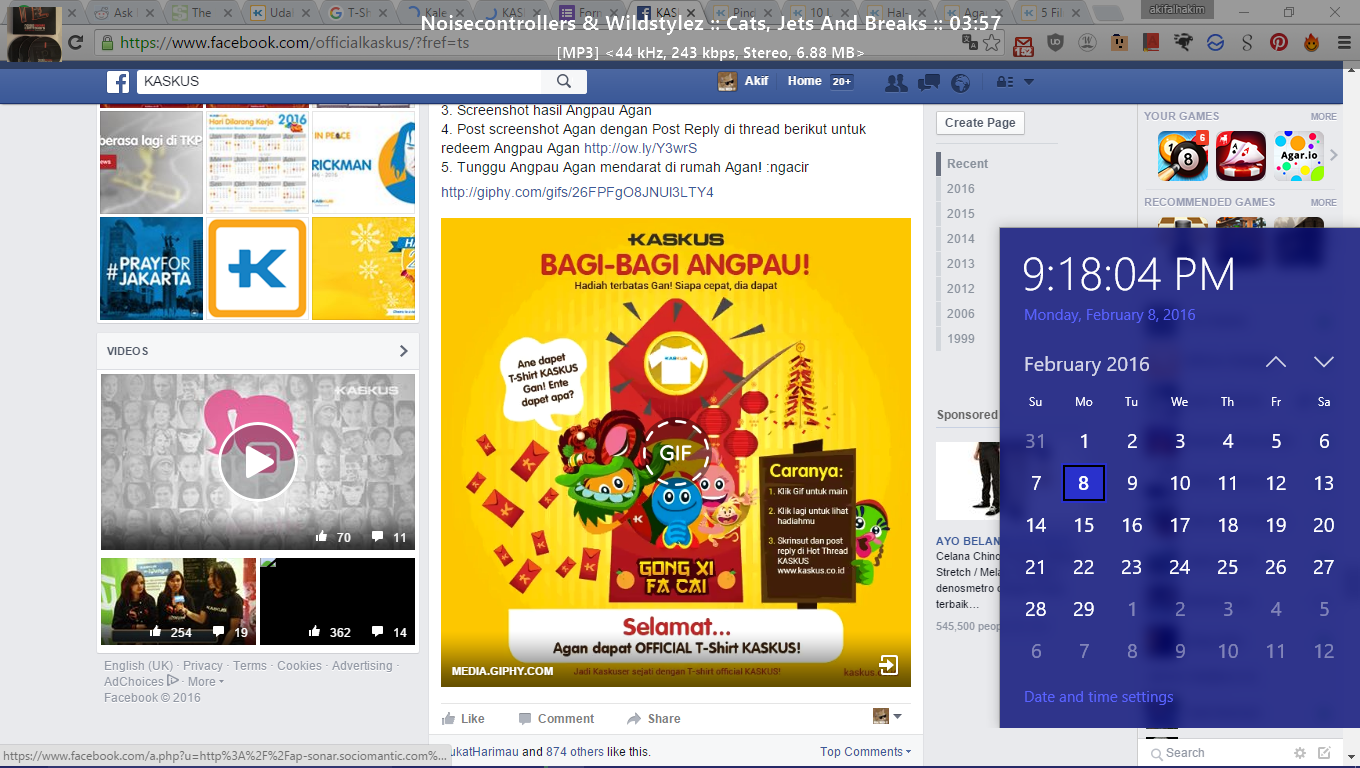The image size is (1360, 768).
Task: Expand the Videos section chevron
Action: pyautogui.click(x=403, y=351)
